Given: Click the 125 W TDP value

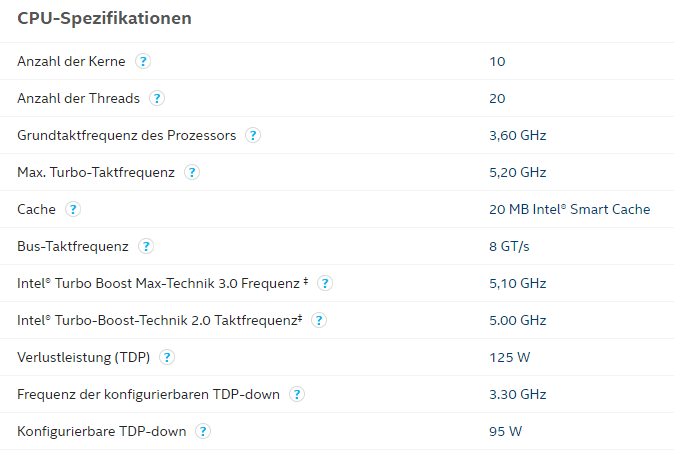Looking at the screenshot, I should (510, 357).
